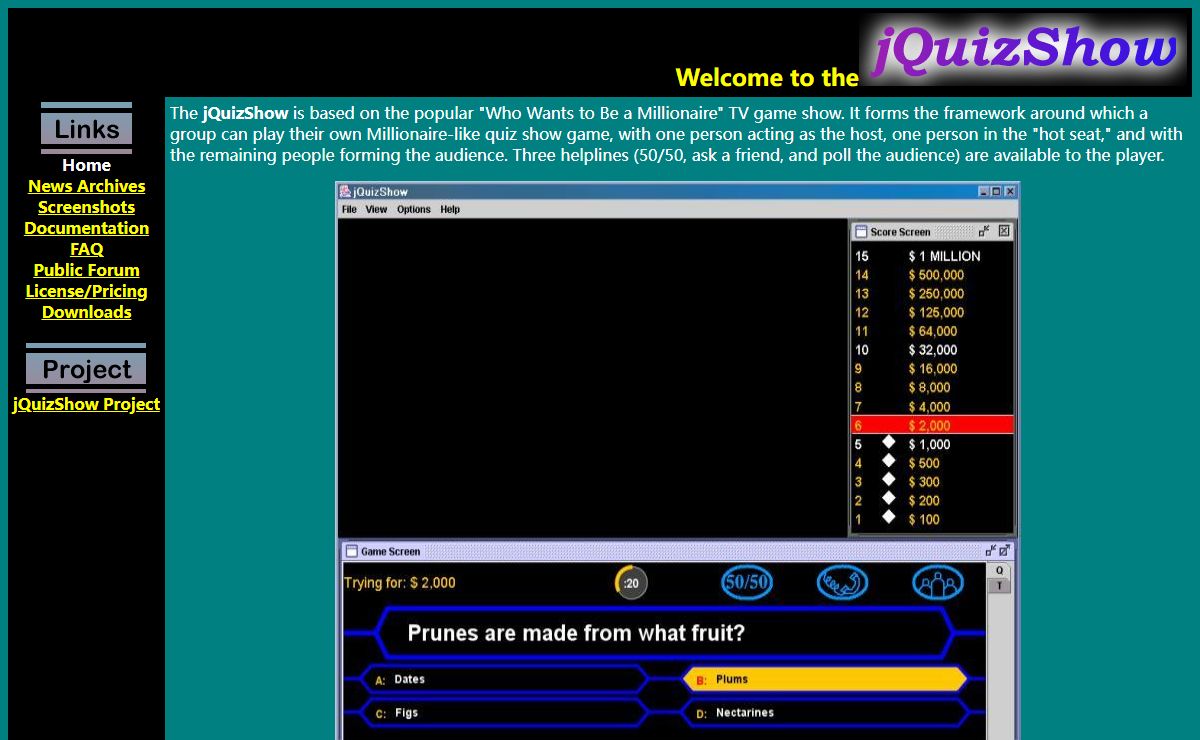
Task: Select the poll the audience lifeline icon
Action: pyautogui.click(x=938, y=582)
